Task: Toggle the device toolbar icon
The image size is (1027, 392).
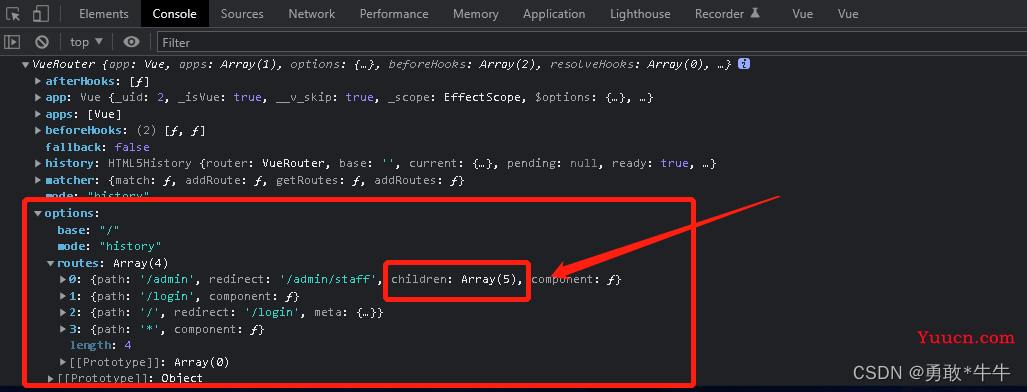Action: tap(41, 14)
